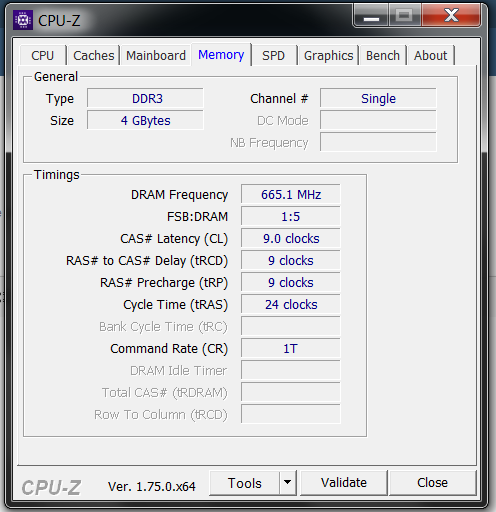Click the Channel # field showing Single
This screenshot has width=496, height=512.
click(x=378, y=99)
